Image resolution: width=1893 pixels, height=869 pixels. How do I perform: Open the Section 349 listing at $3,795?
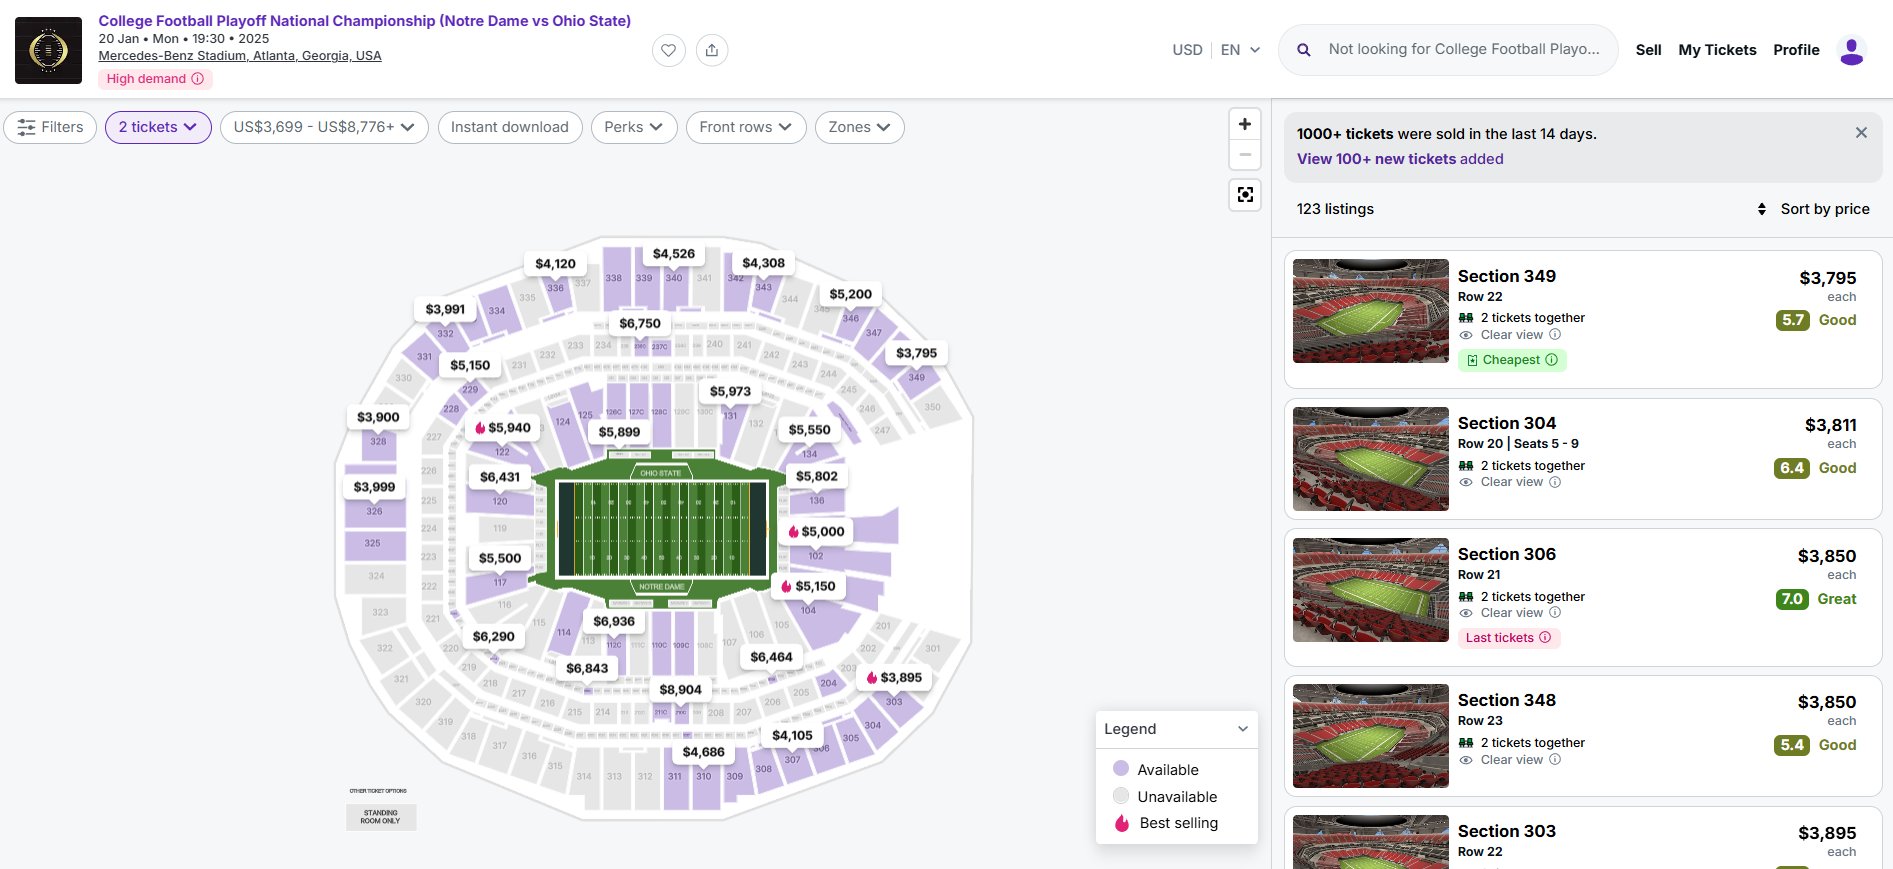(1583, 319)
